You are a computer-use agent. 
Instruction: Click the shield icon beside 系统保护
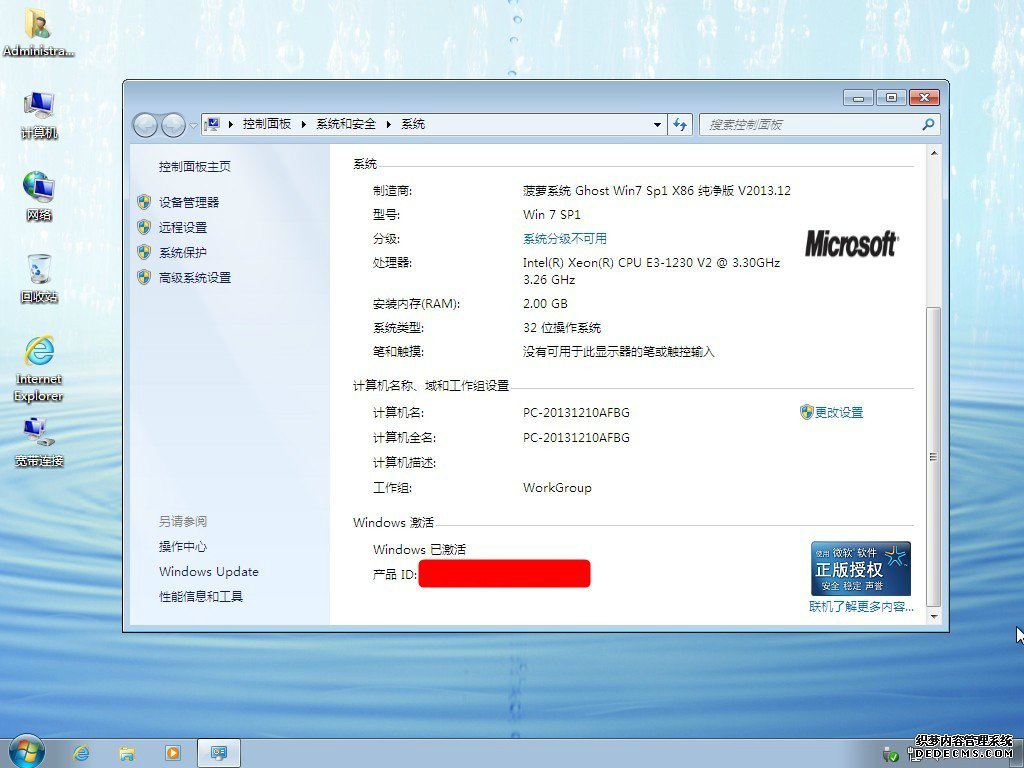[x=144, y=252]
